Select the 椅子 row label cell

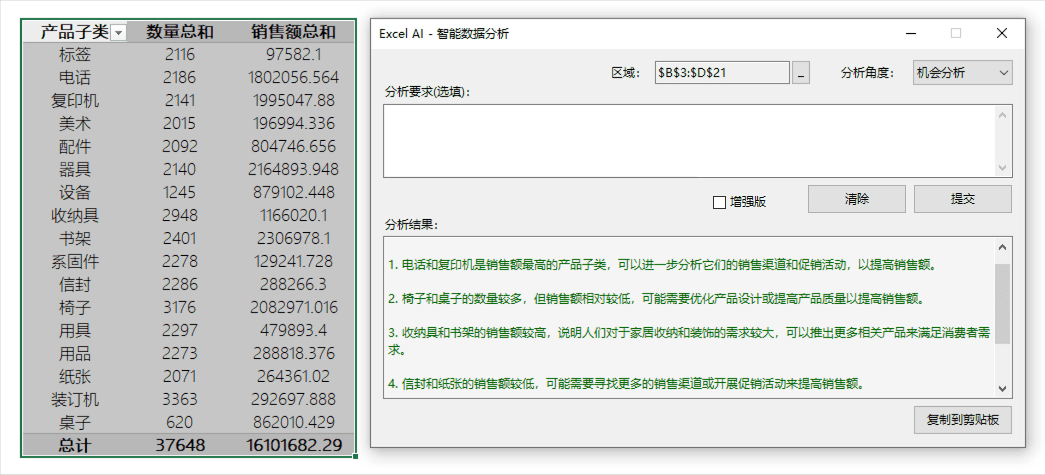tap(75, 307)
